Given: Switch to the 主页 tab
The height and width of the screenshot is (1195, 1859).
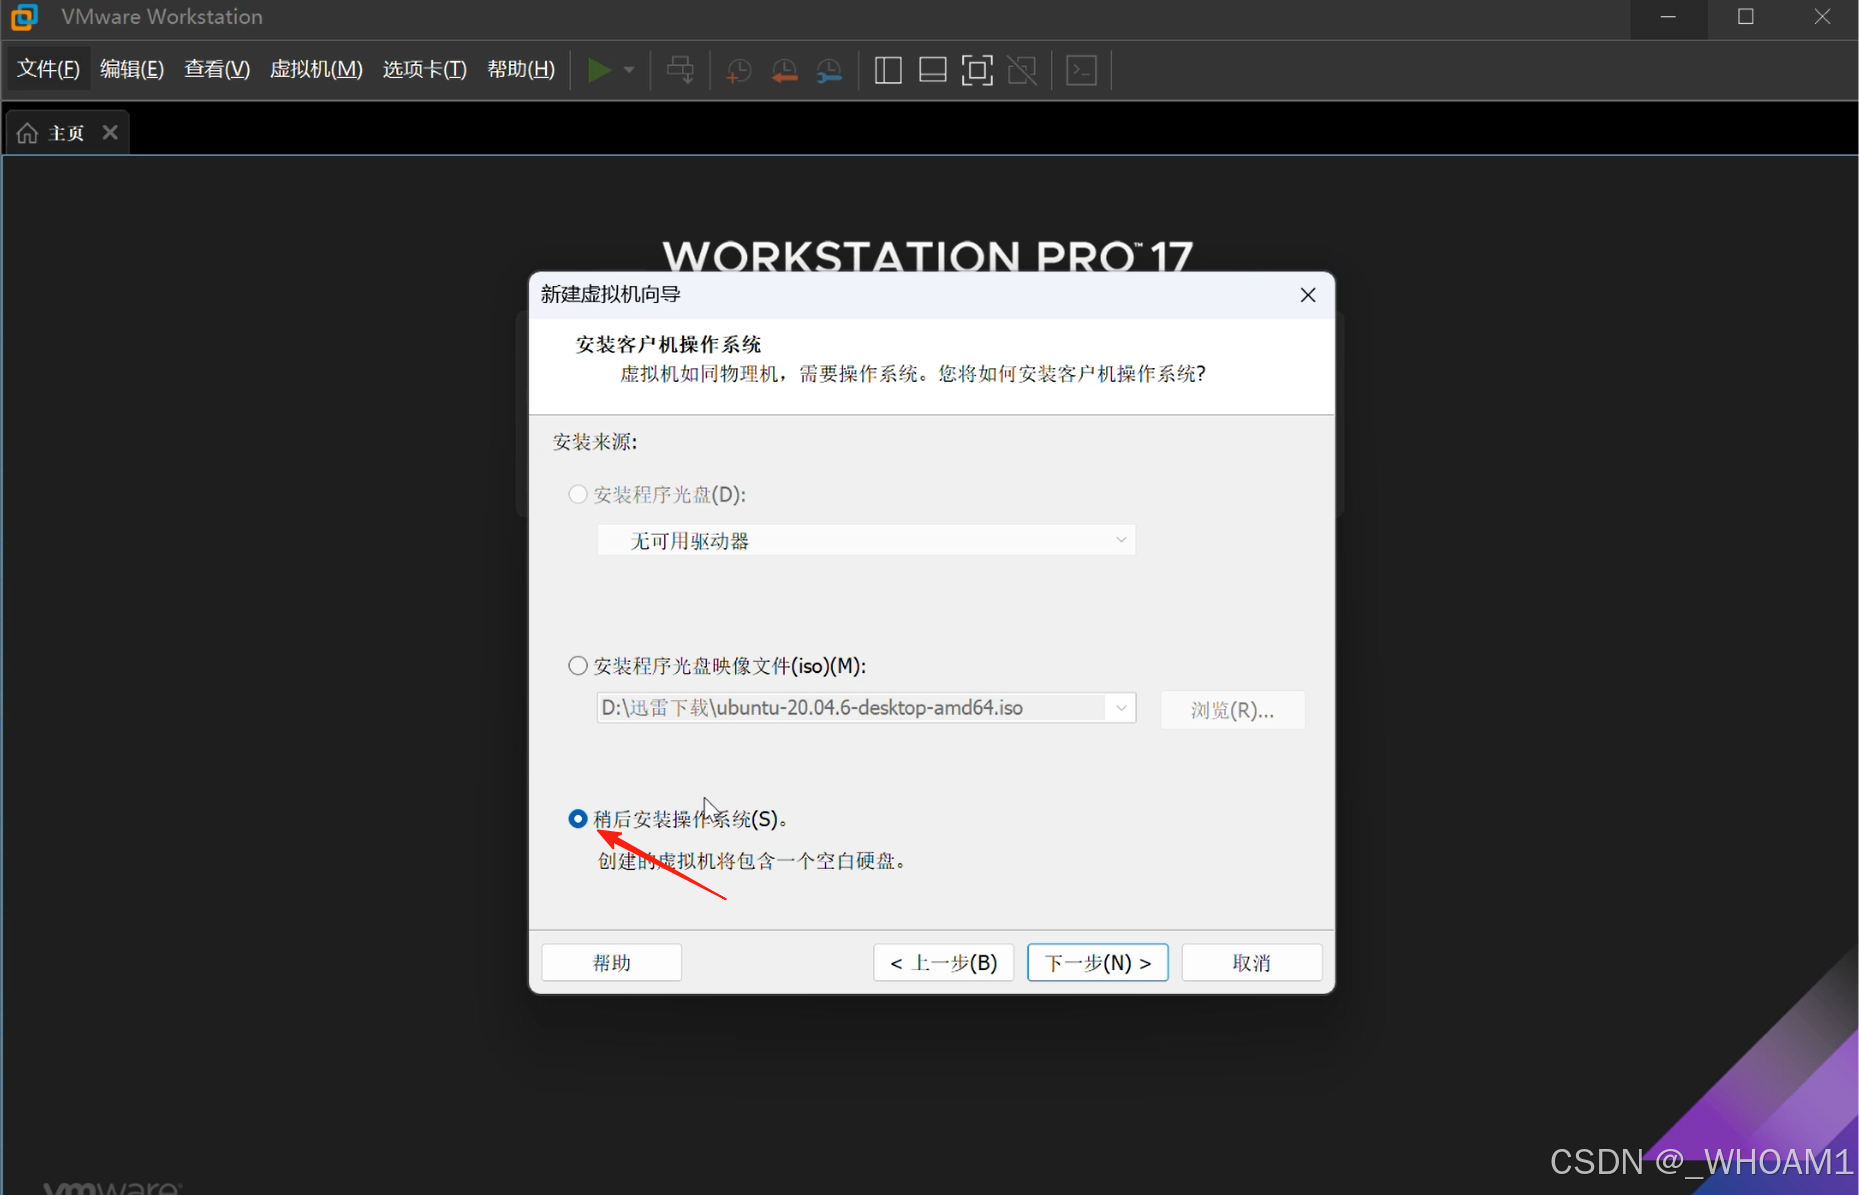Looking at the screenshot, I should coord(67,133).
